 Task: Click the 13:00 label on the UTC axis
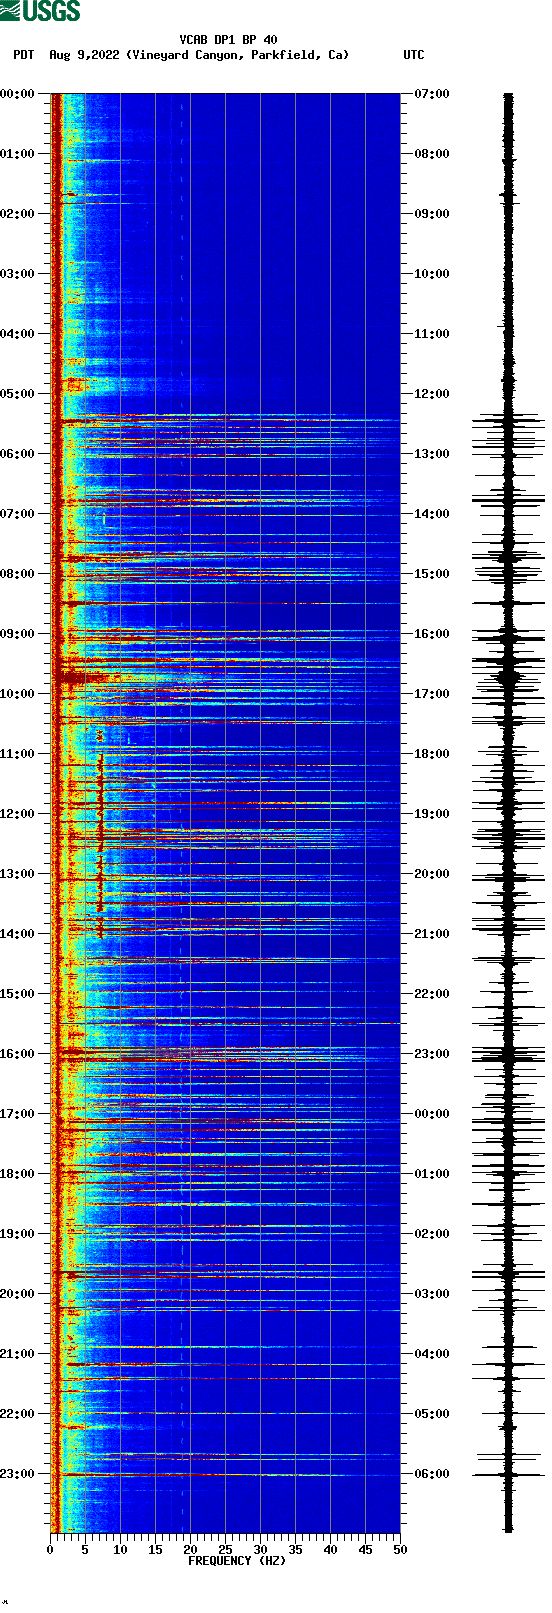[432, 454]
